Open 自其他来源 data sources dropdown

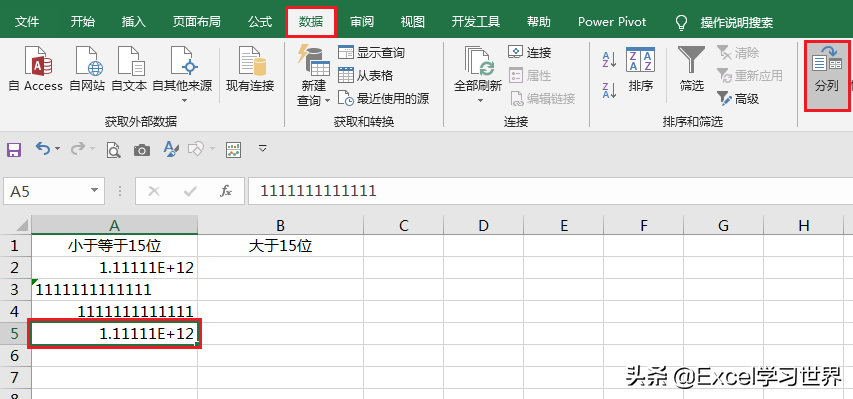pyautogui.click(x=182, y=74)
